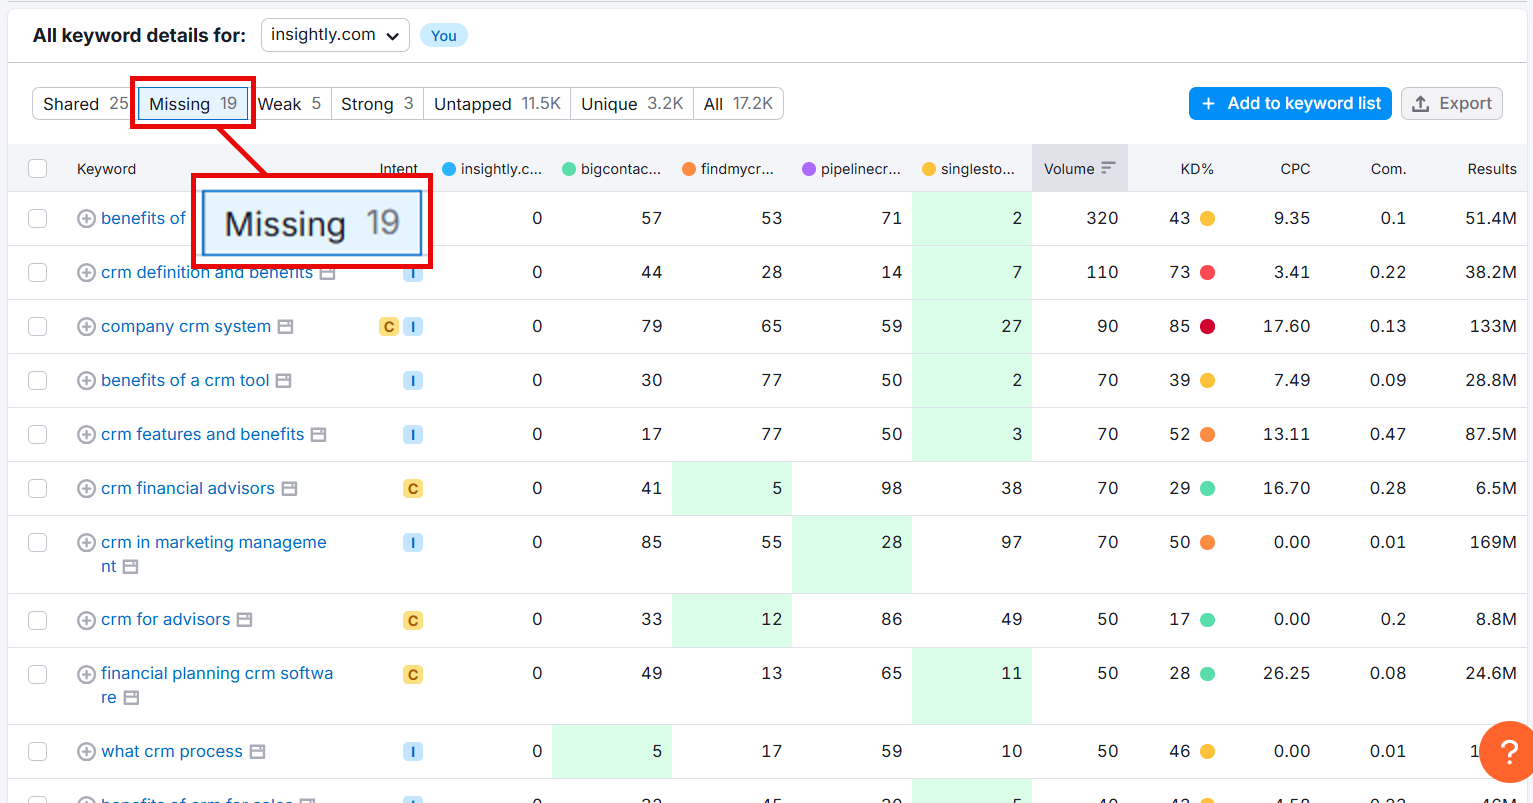Check the box for benefits of a crm tool

(38, 380)
